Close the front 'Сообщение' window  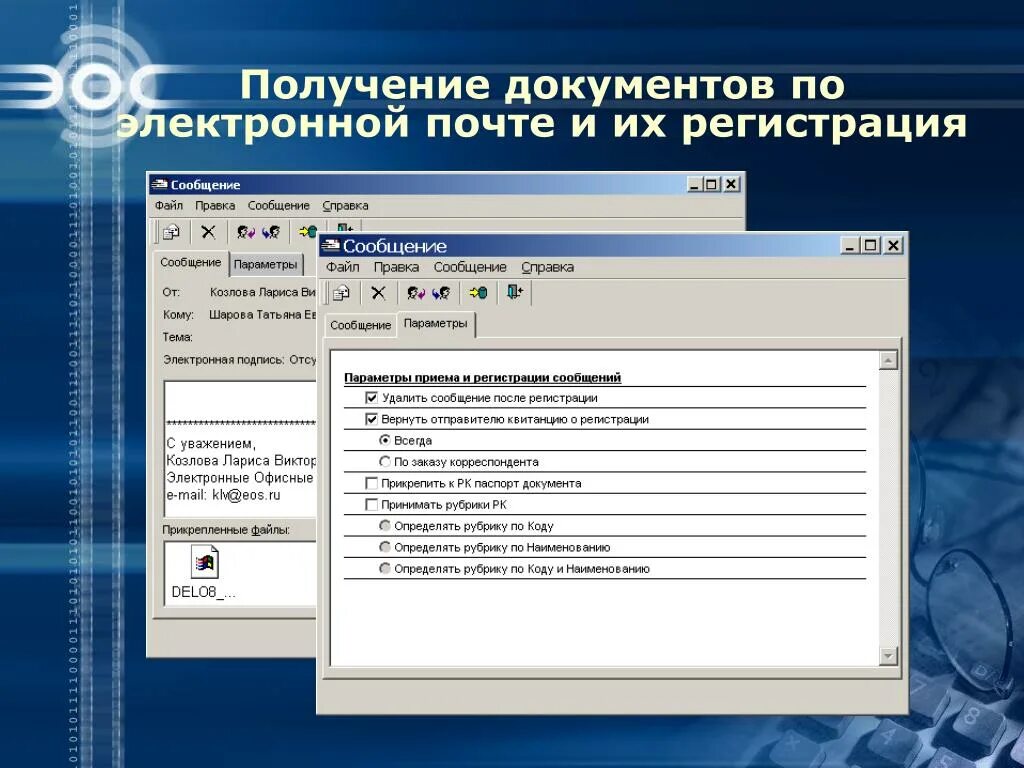pos(893,246)
